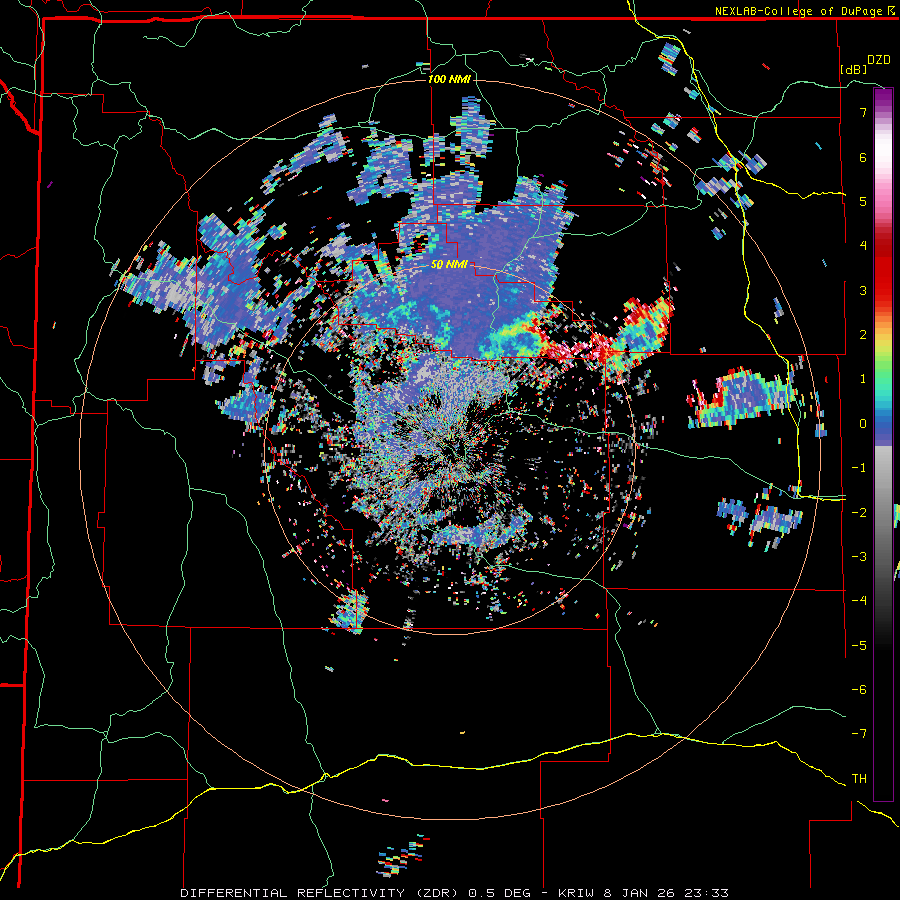Click the 3 value on the color scale
Image resolution: width=900 pixels, height=900 pixels.
tap(863, 290)
